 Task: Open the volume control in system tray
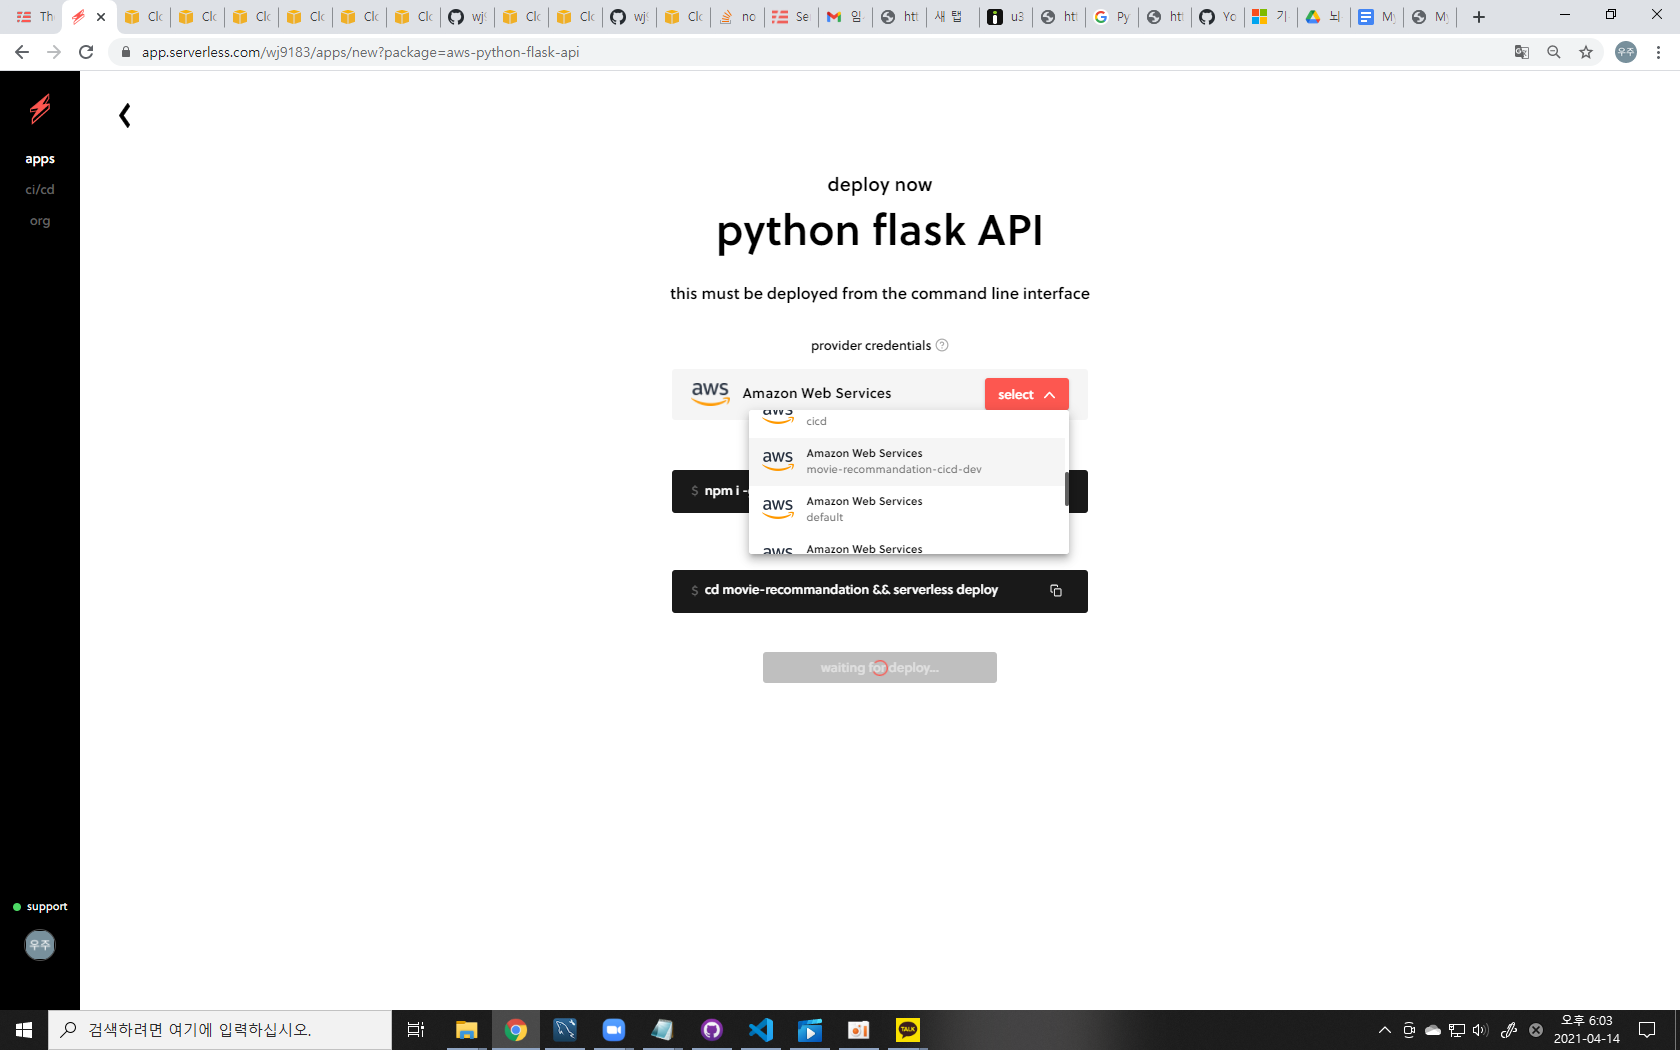click(x=1481, y=1030)
